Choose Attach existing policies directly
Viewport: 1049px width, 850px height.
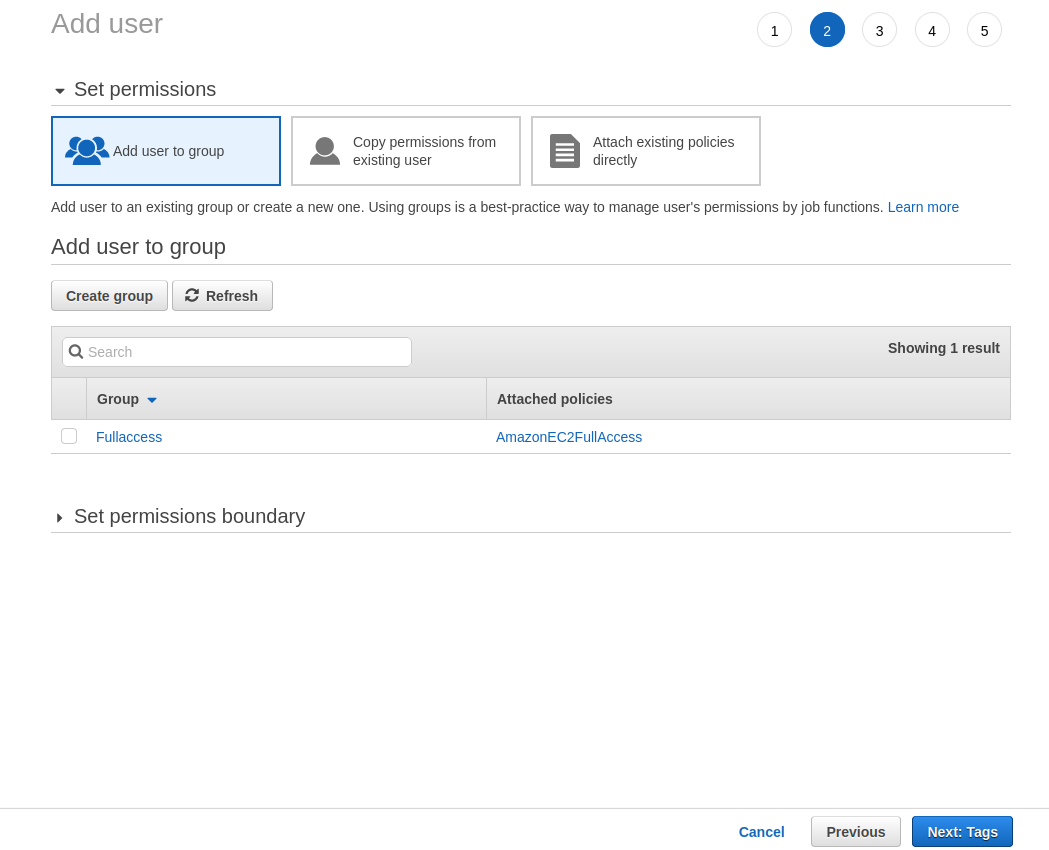[646, 151]
